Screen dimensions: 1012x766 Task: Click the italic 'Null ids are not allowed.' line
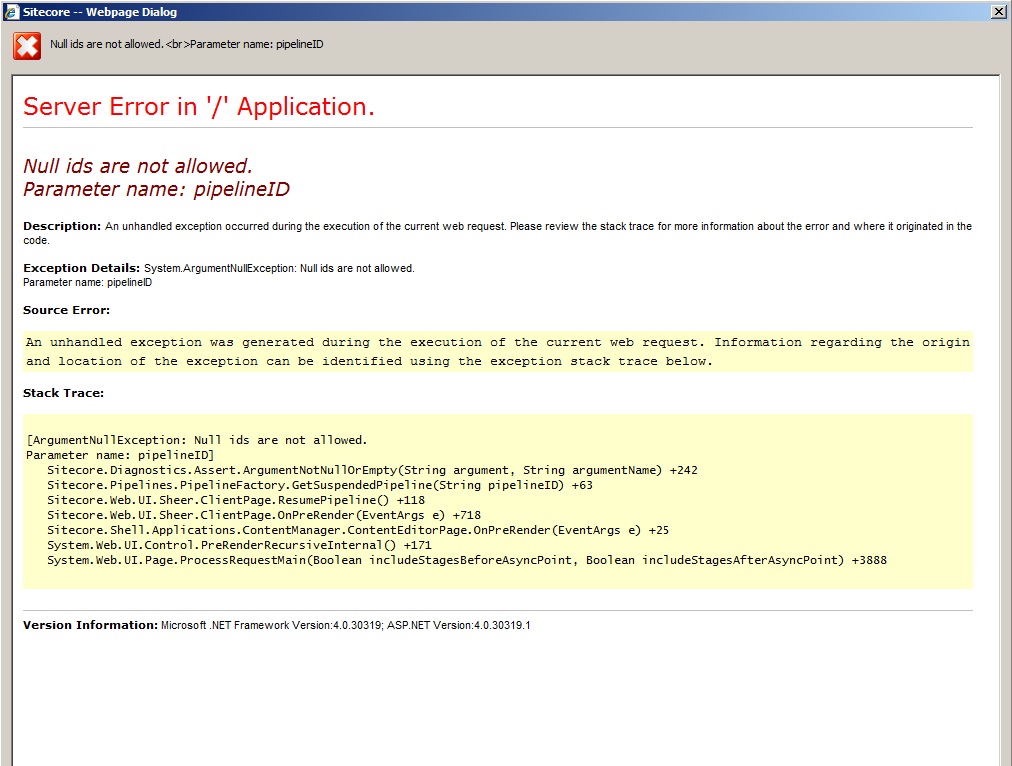(137, 166)
